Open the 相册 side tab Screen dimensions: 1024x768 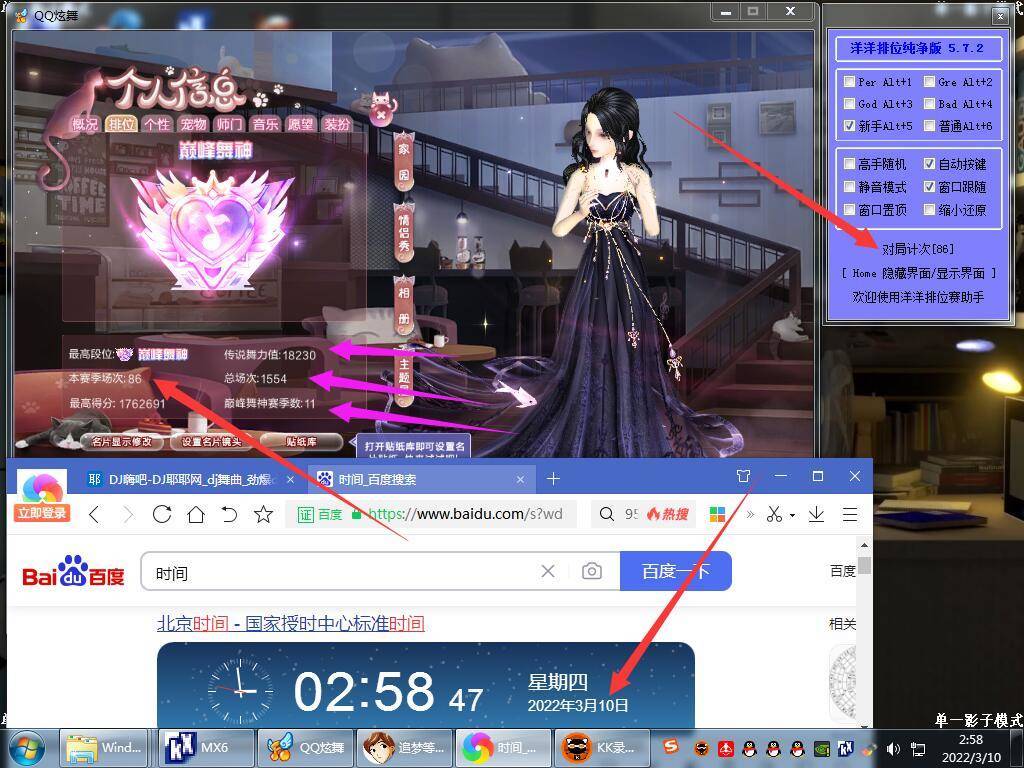404,305
